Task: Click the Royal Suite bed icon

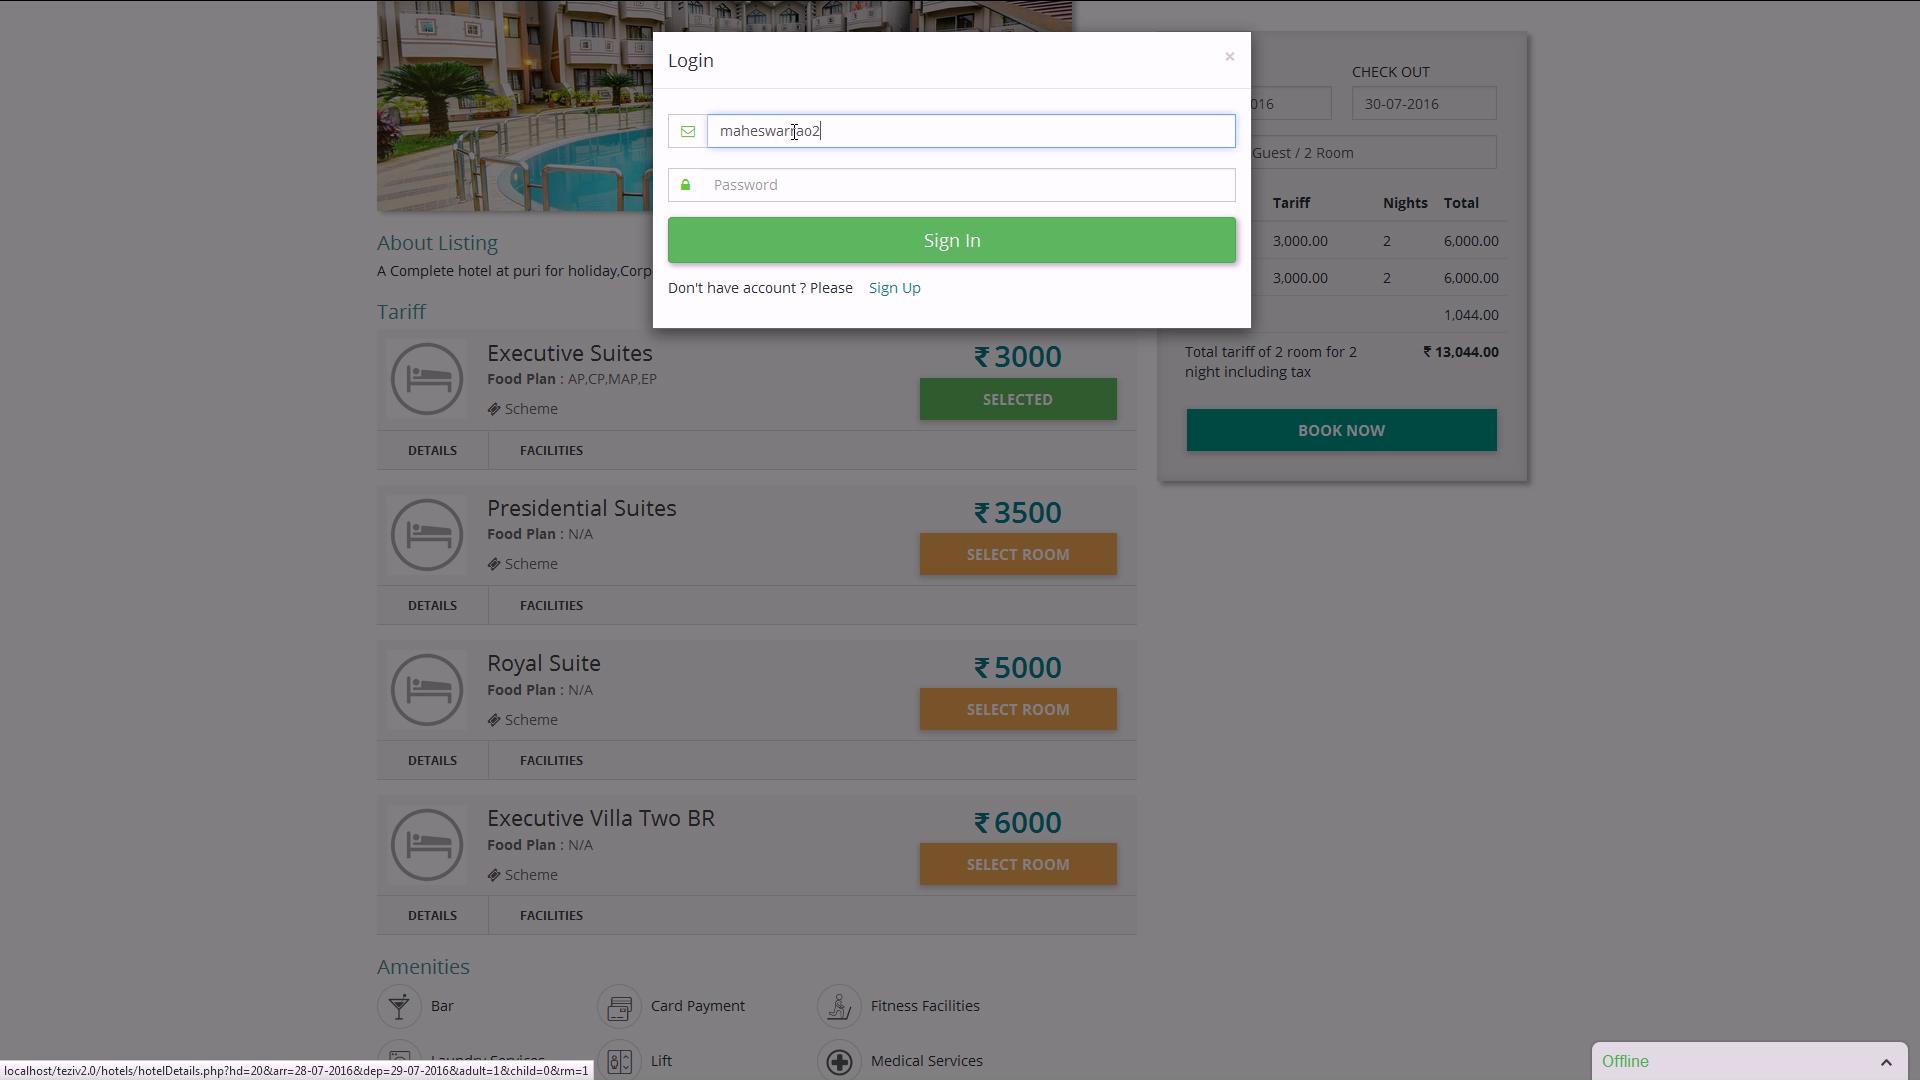Action: pos(427,689)
